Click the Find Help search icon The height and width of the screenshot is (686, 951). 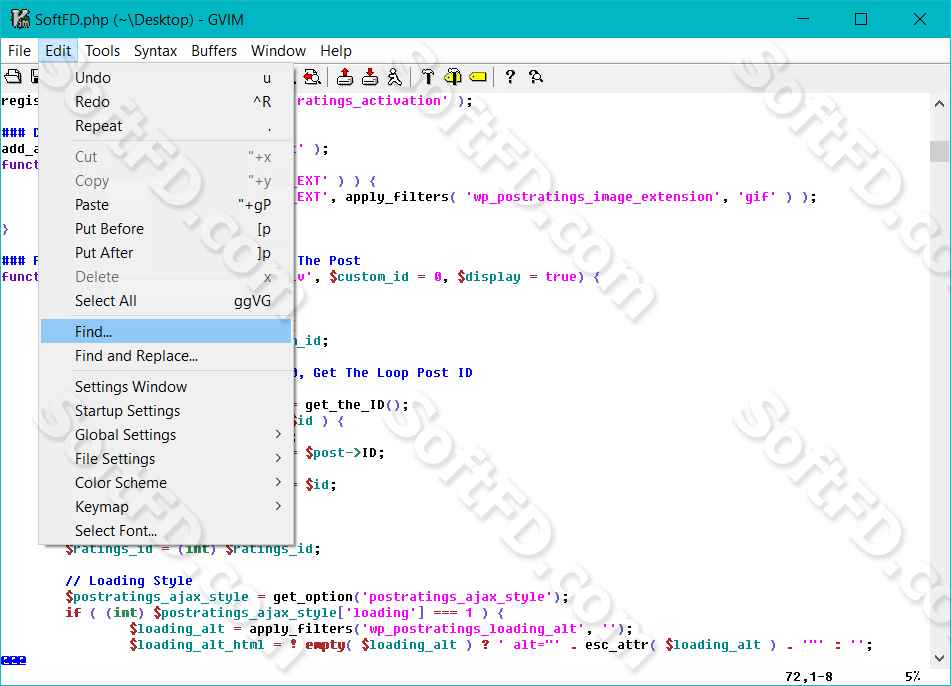pos(536,76)
